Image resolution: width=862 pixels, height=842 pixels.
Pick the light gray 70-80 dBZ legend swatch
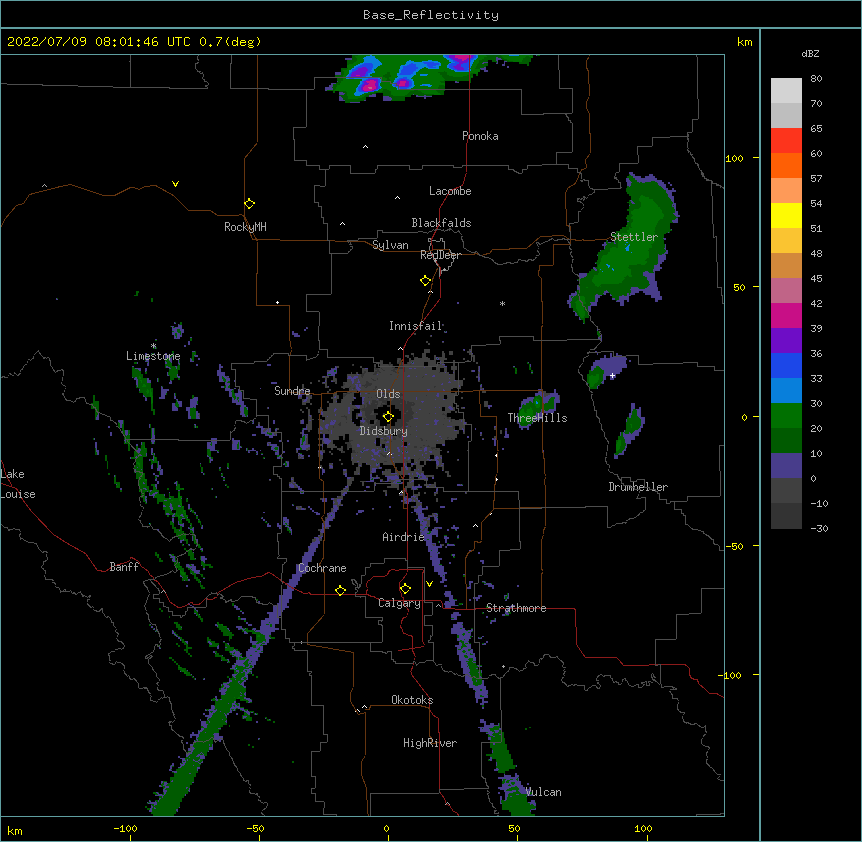[x=786, y=91]
